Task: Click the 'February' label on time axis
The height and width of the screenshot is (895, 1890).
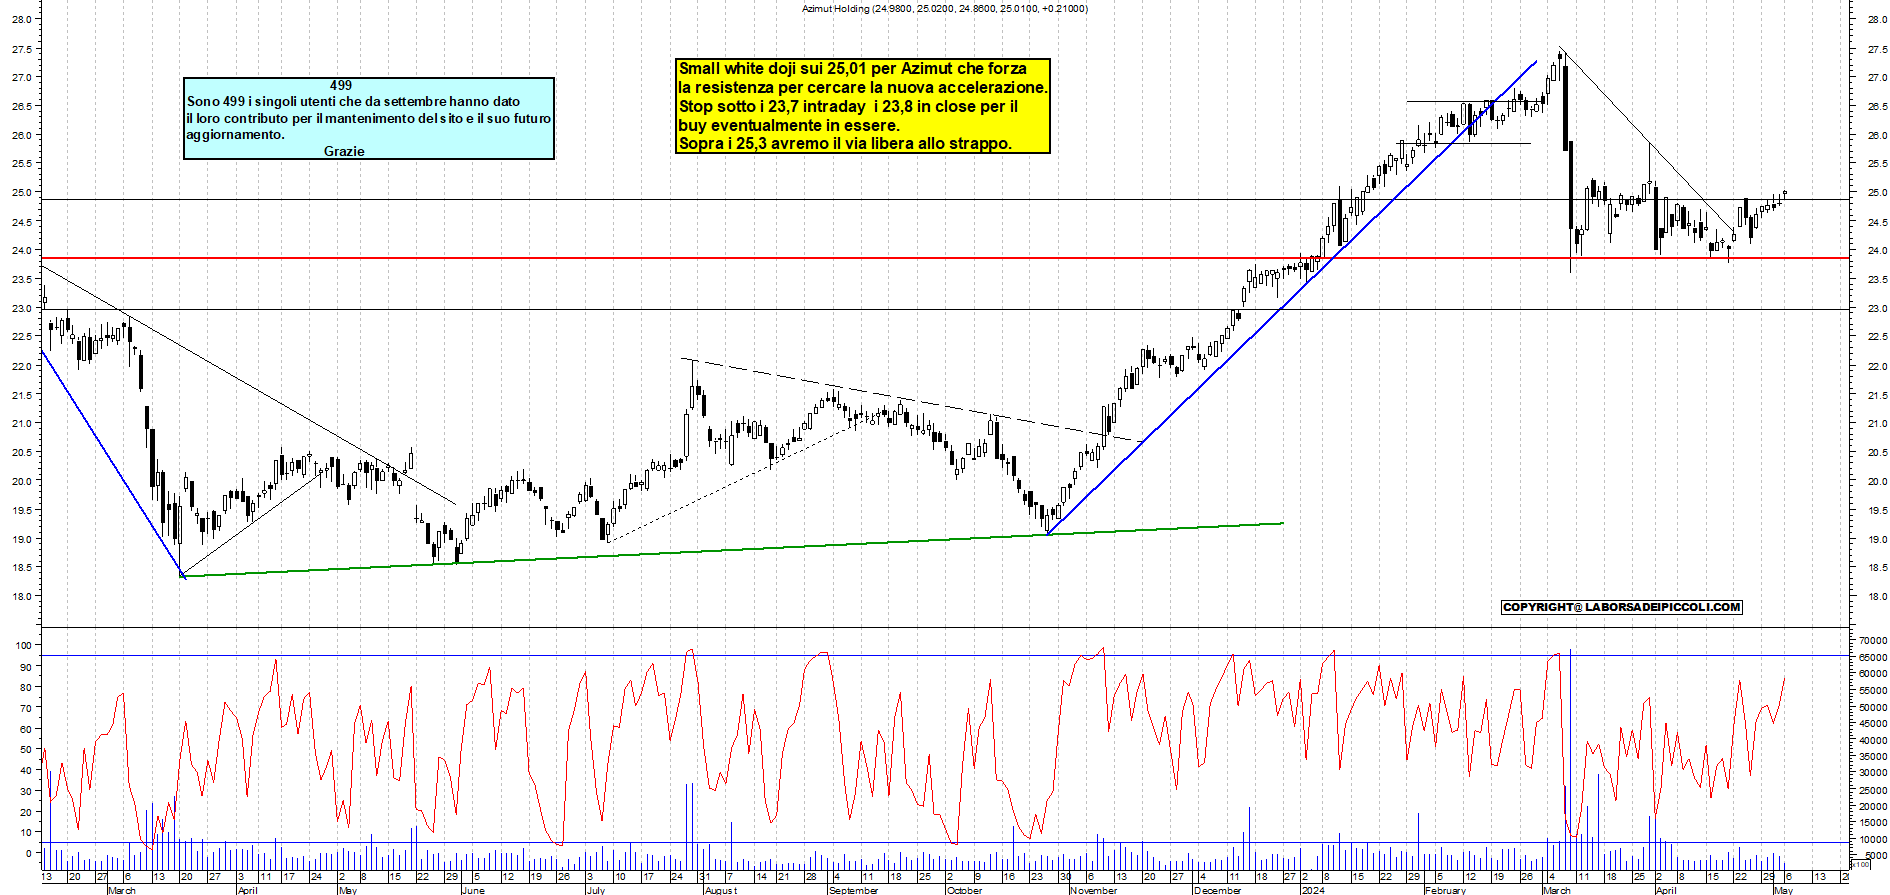Action: click(x=1446, y=890)
